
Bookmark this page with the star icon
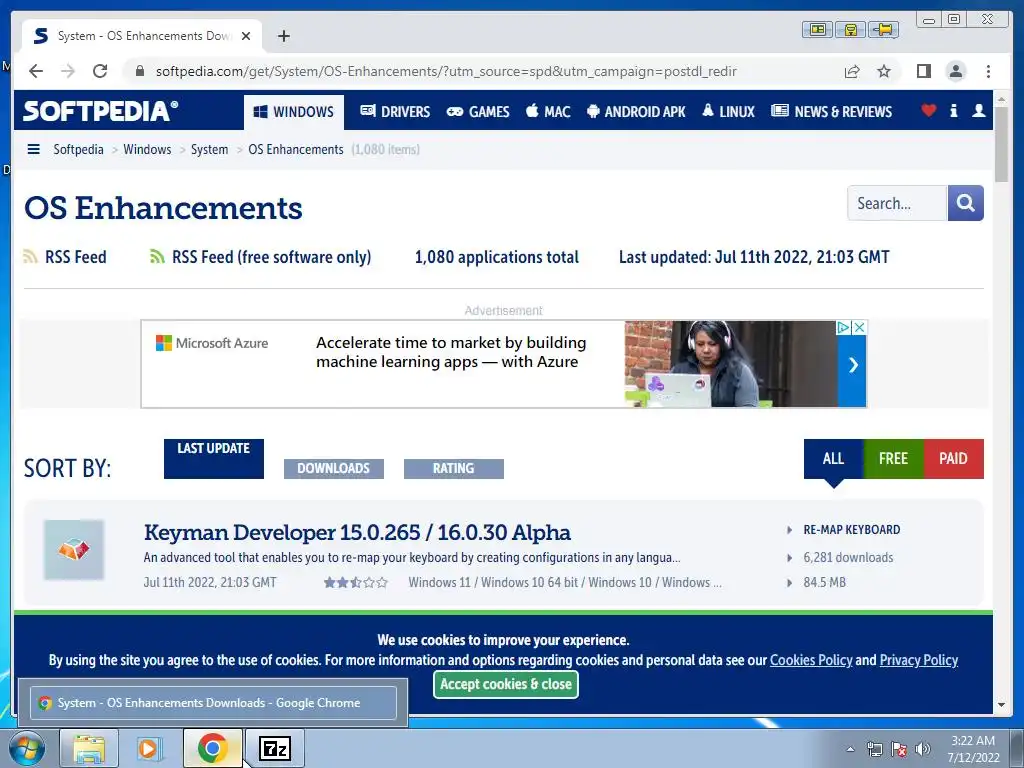coord(884,71)
